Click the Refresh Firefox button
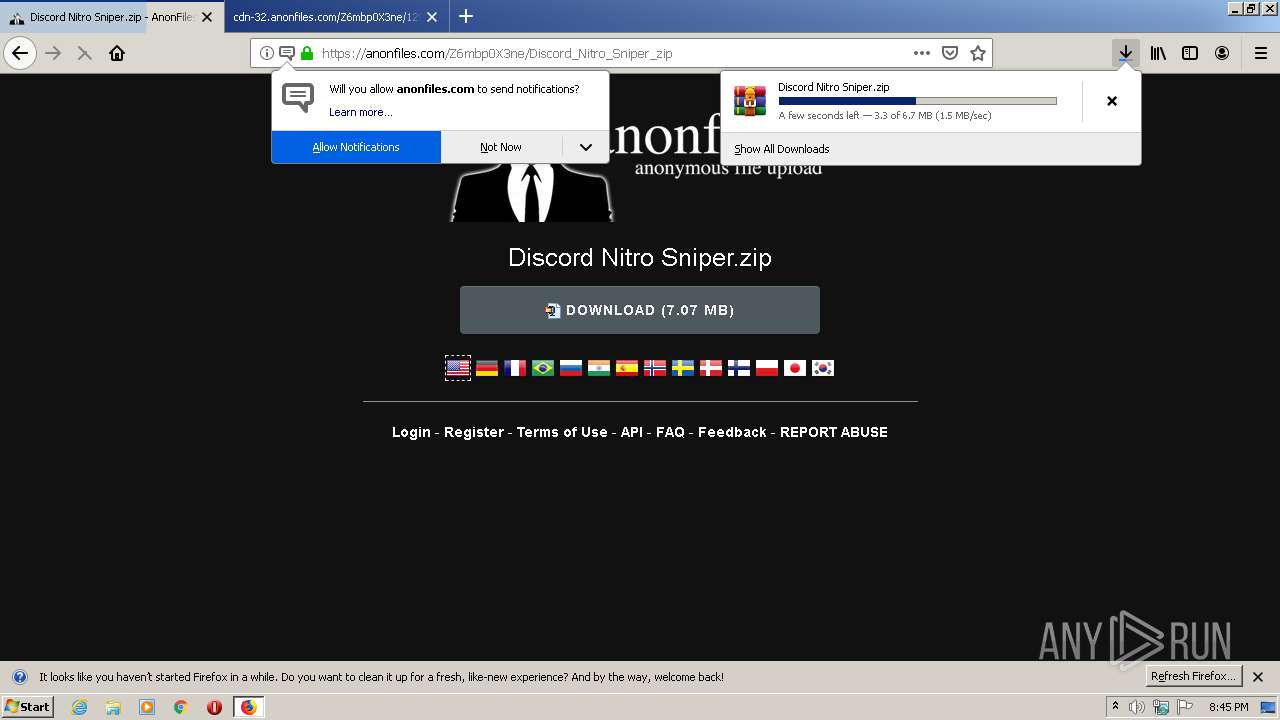The width and height of the screenshot is (1280, 720). coord(1193,676)
